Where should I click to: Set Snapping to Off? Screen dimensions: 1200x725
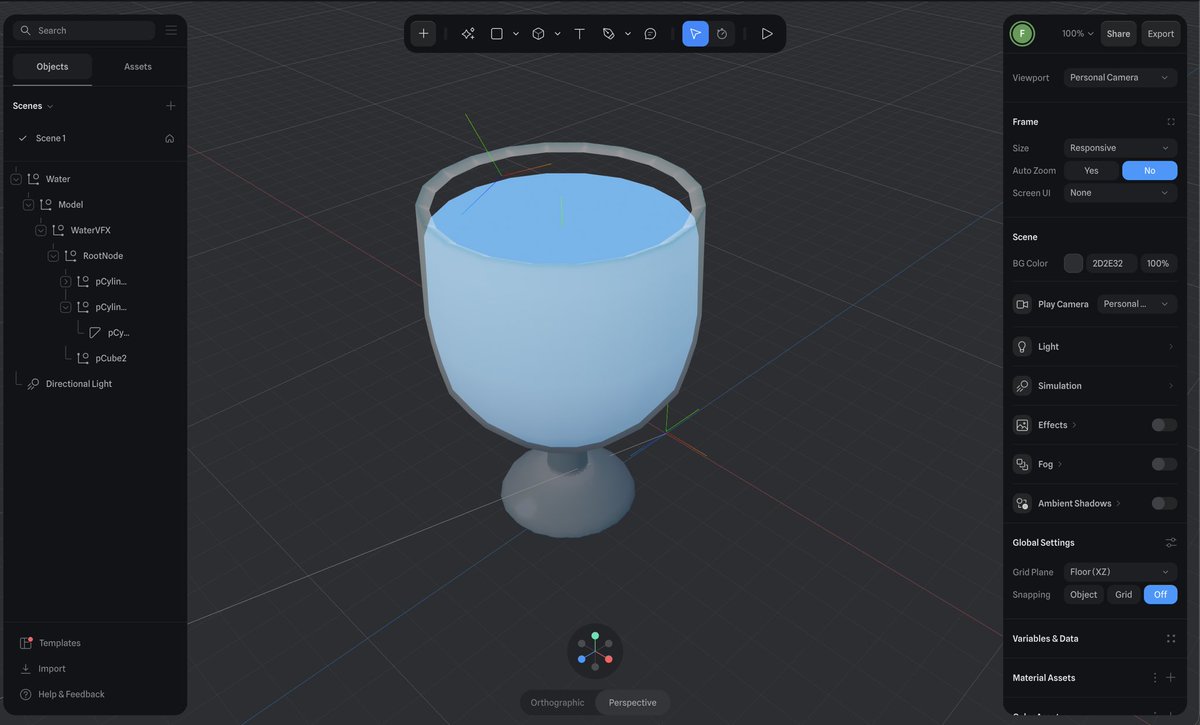pos(1161,595)
